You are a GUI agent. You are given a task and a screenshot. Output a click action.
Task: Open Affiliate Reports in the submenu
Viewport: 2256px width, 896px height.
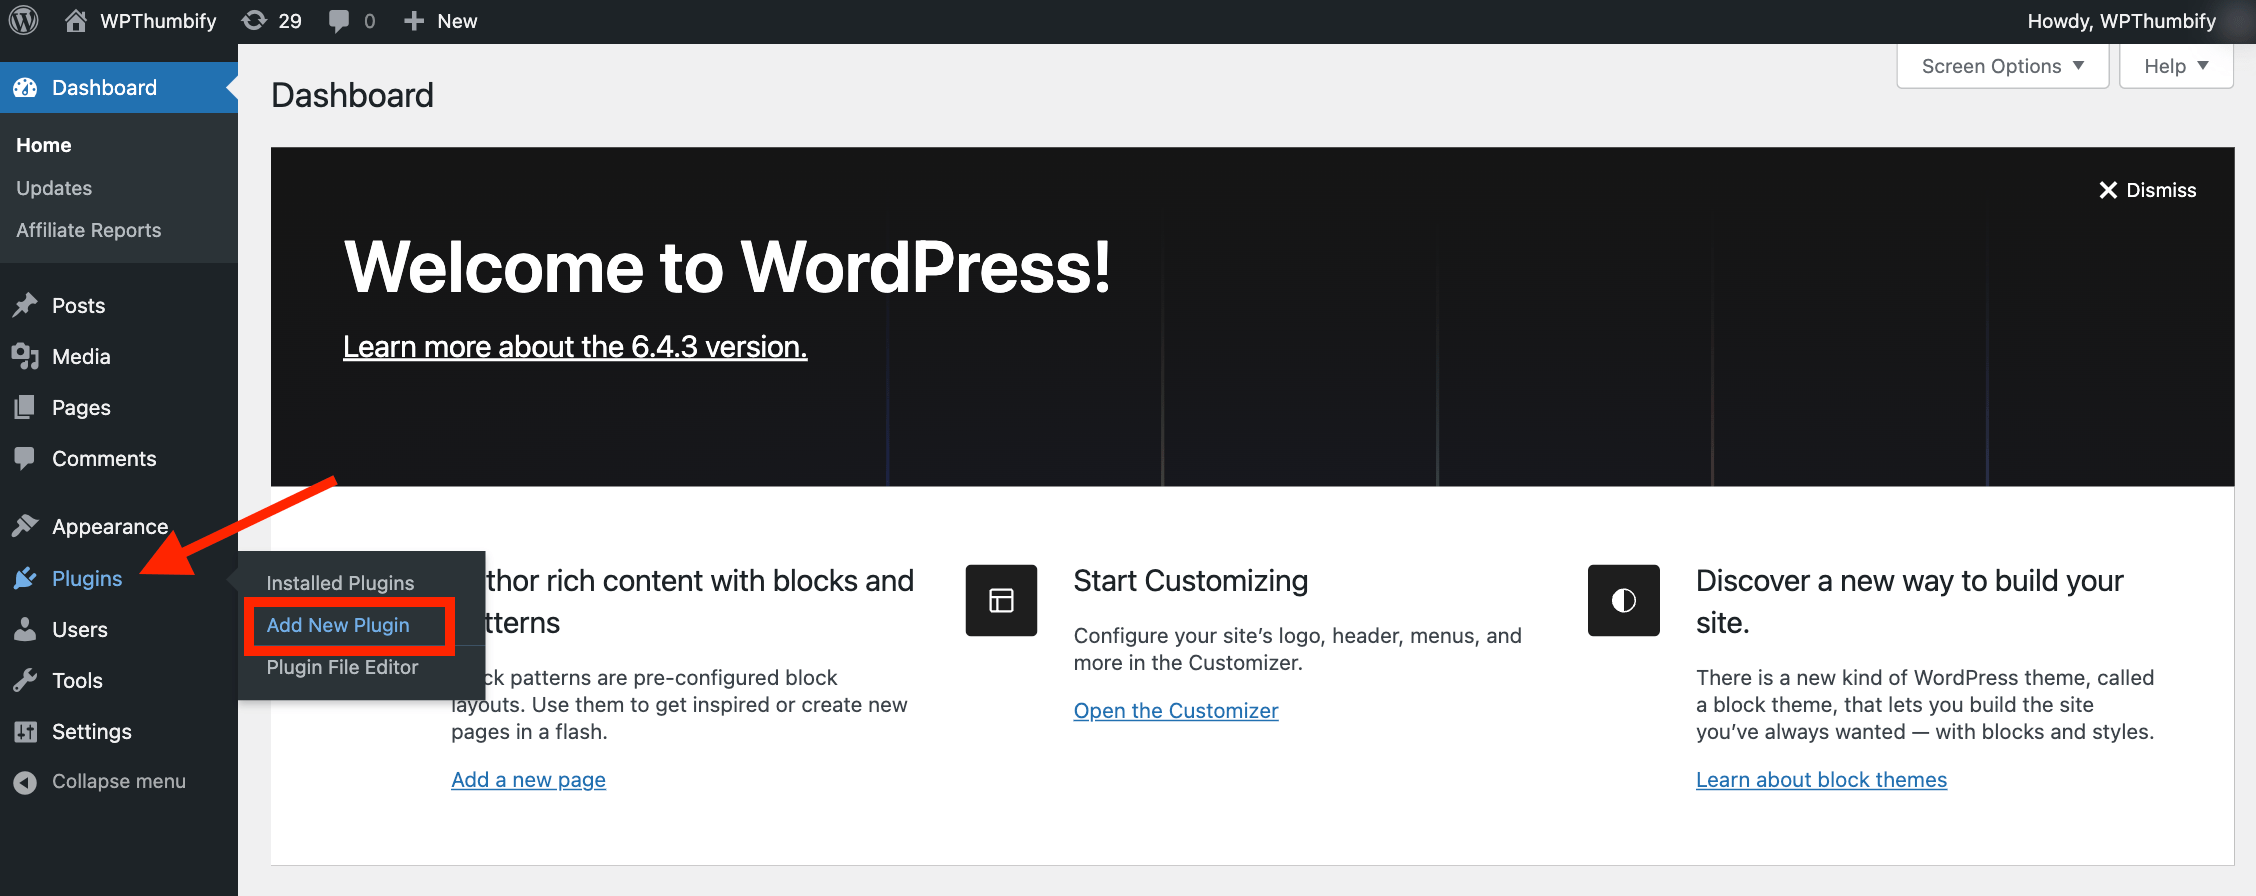coord(89,230)
